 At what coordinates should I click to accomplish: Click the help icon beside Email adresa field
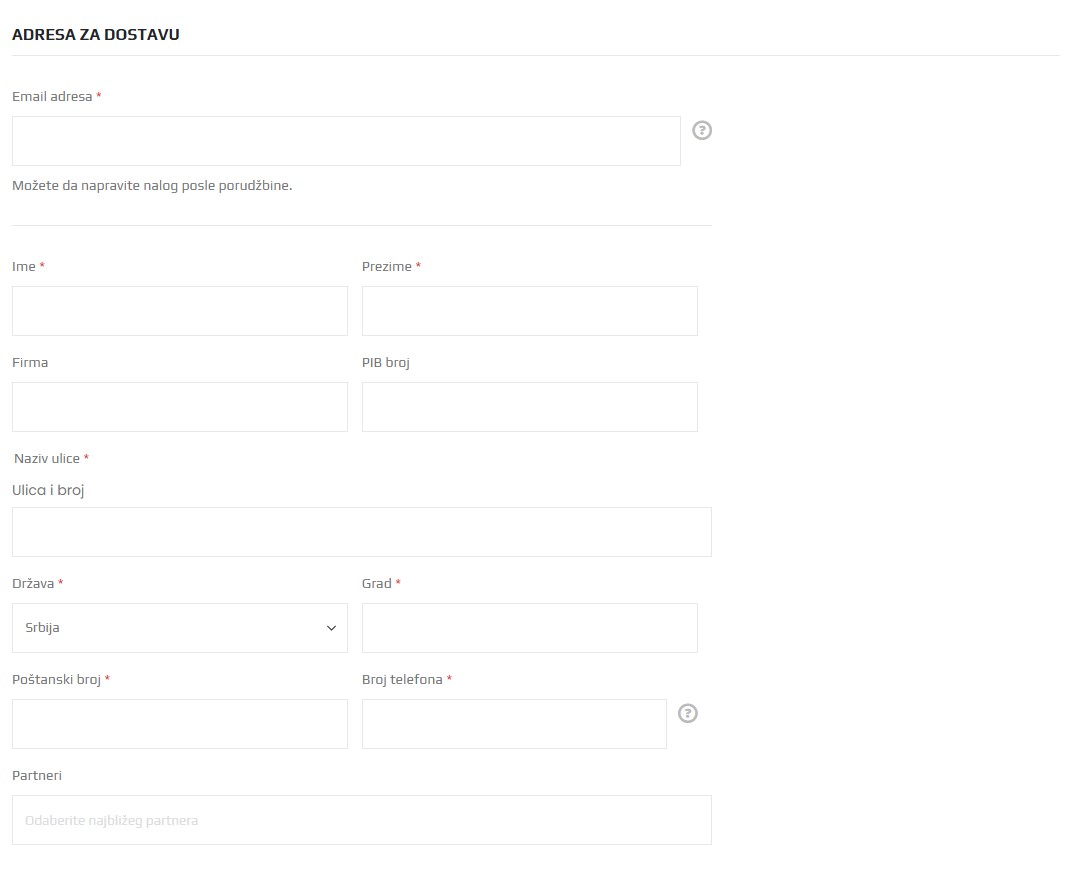[x=702, y=130]
